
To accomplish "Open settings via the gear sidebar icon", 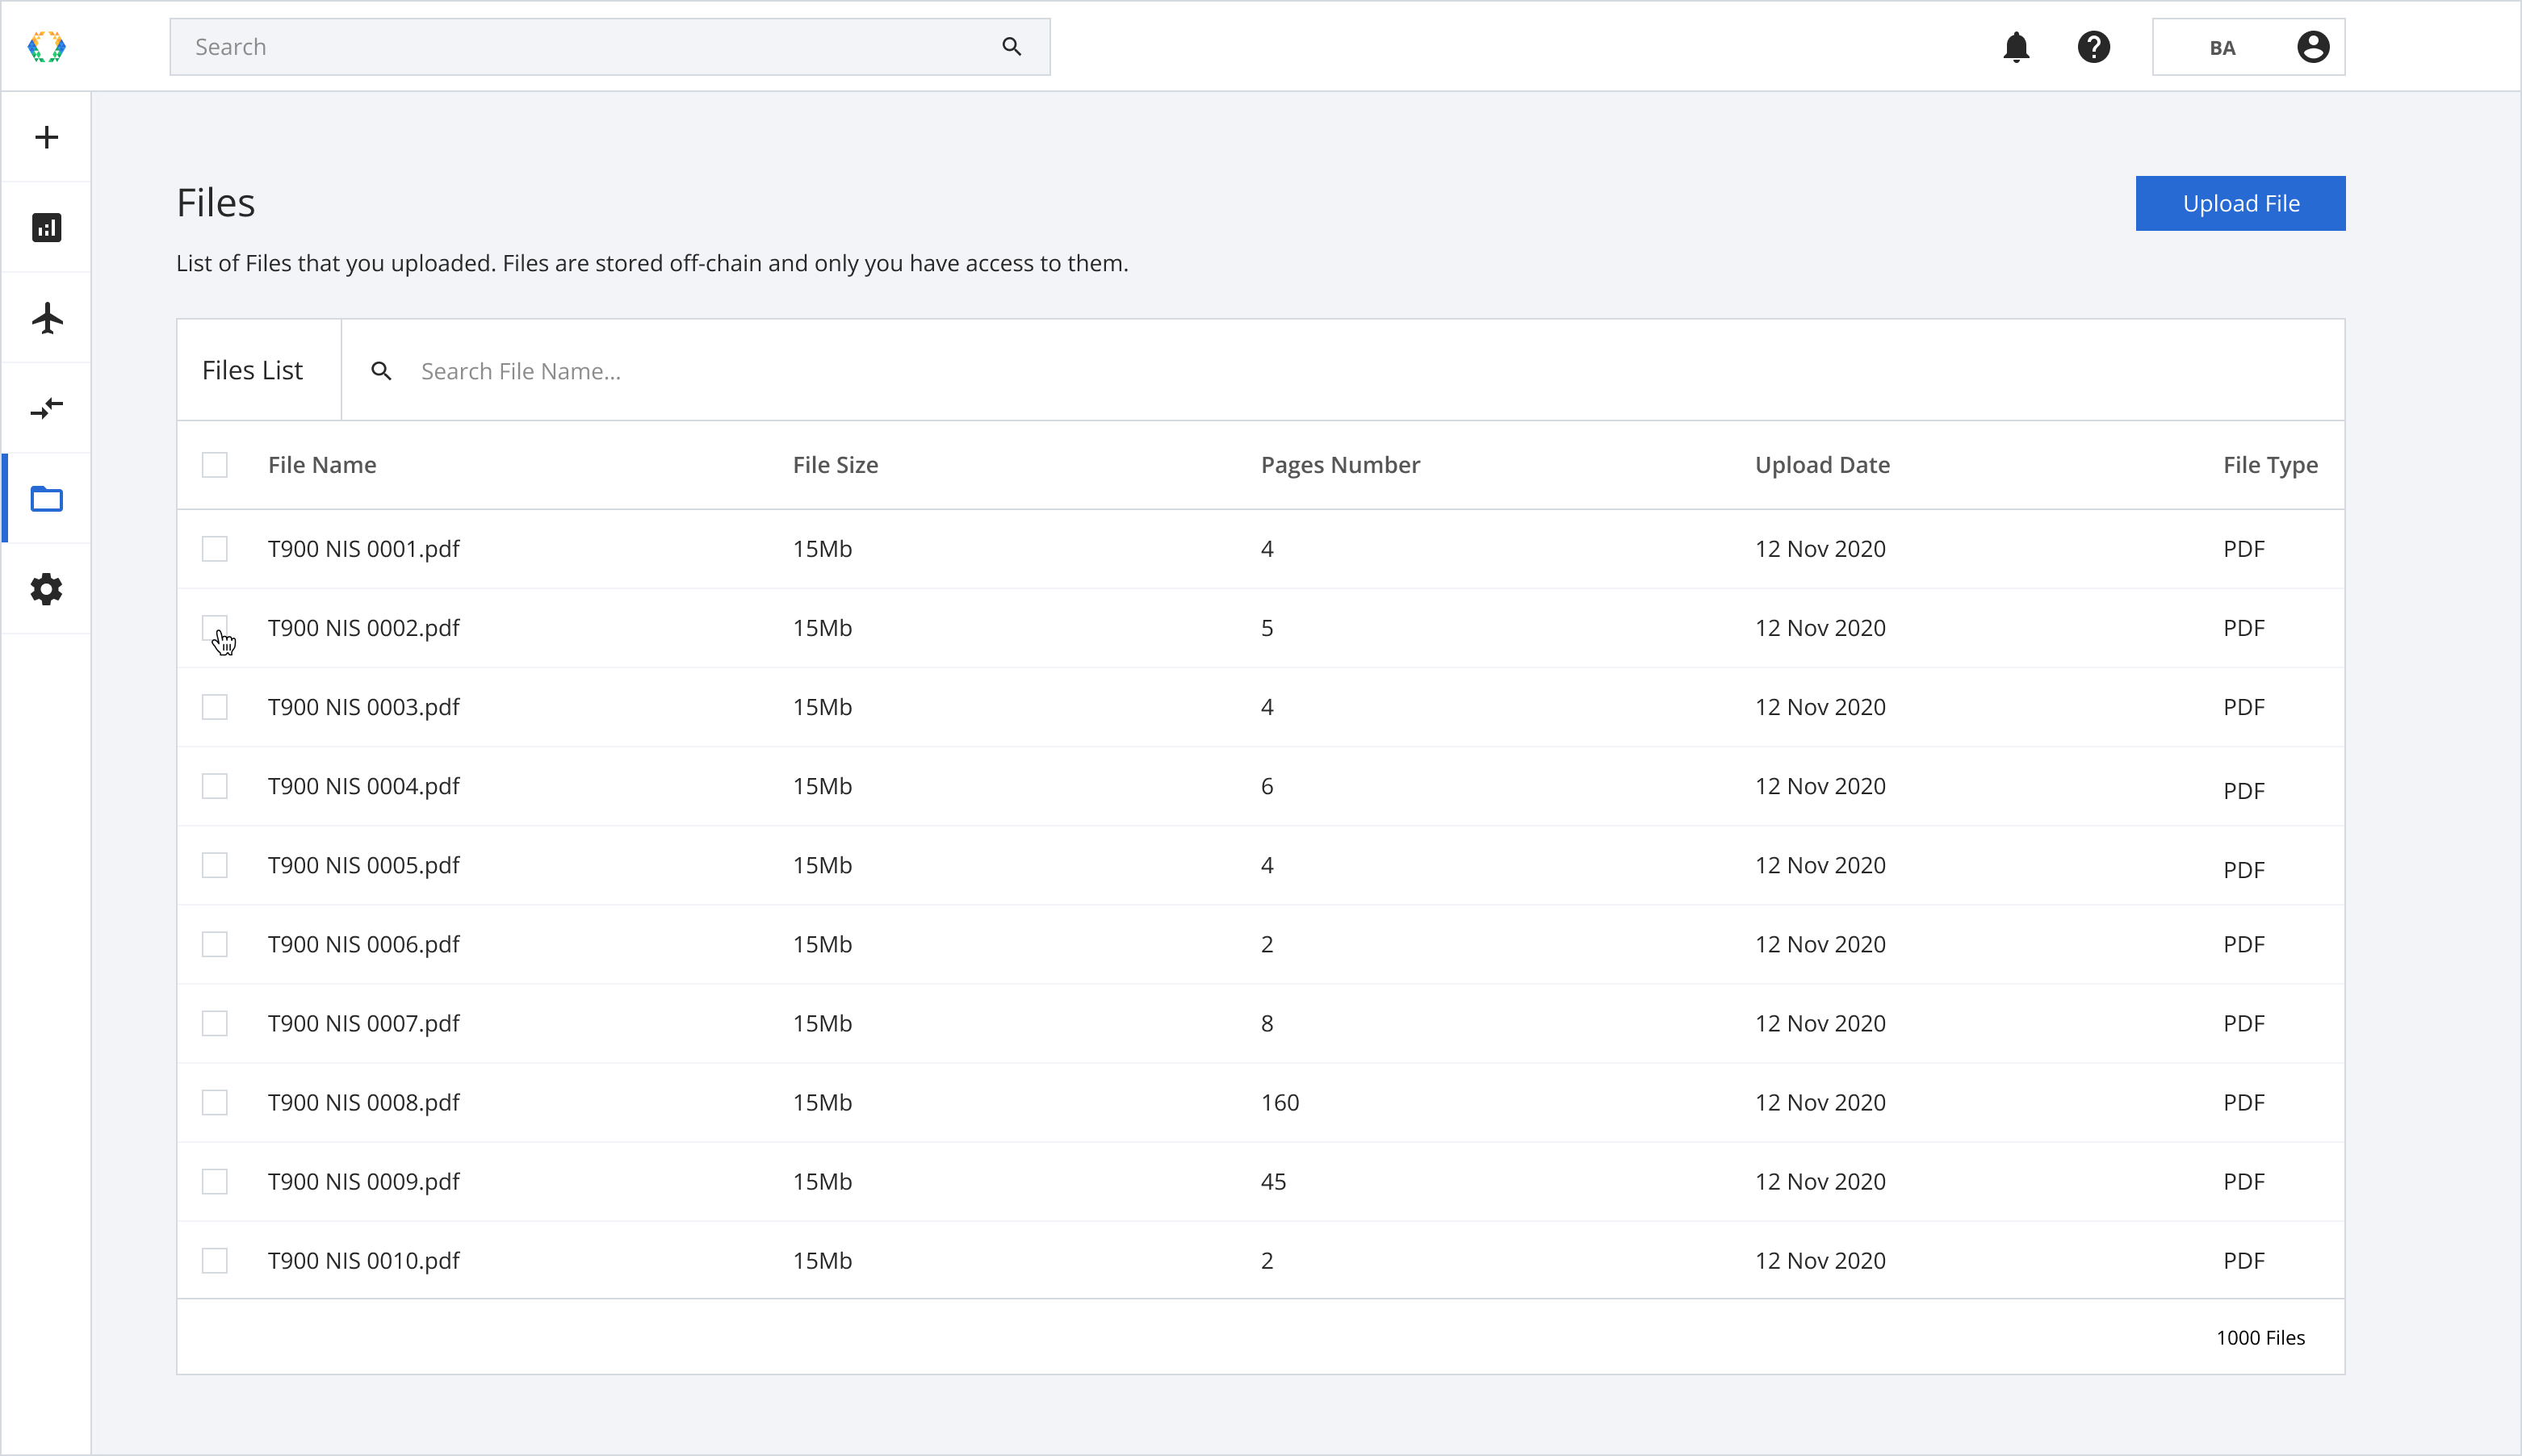I will (46, 589).
